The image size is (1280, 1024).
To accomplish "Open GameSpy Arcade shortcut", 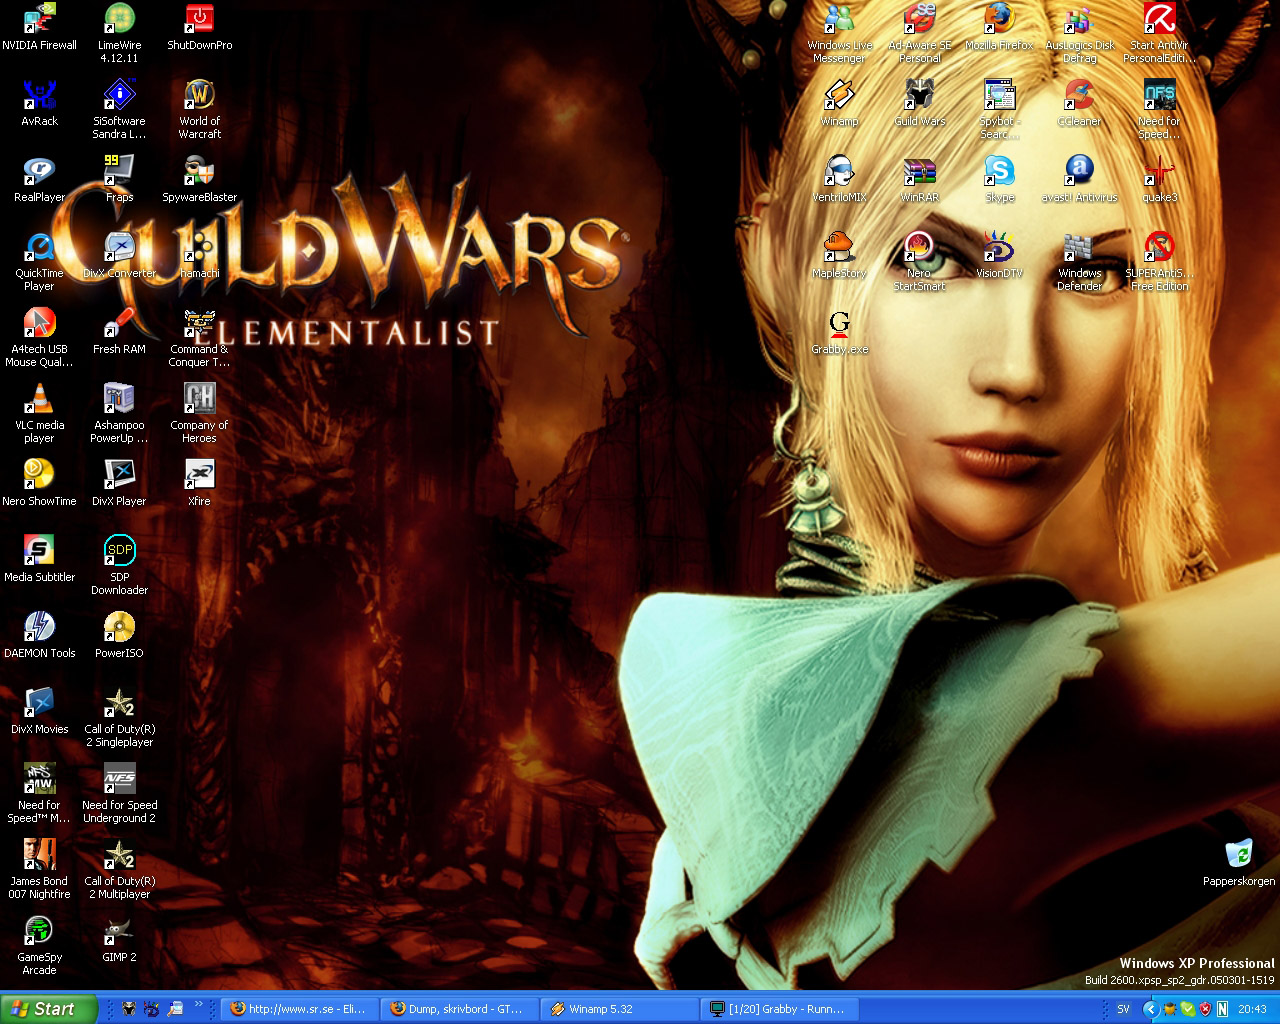I will pos(39,946).
